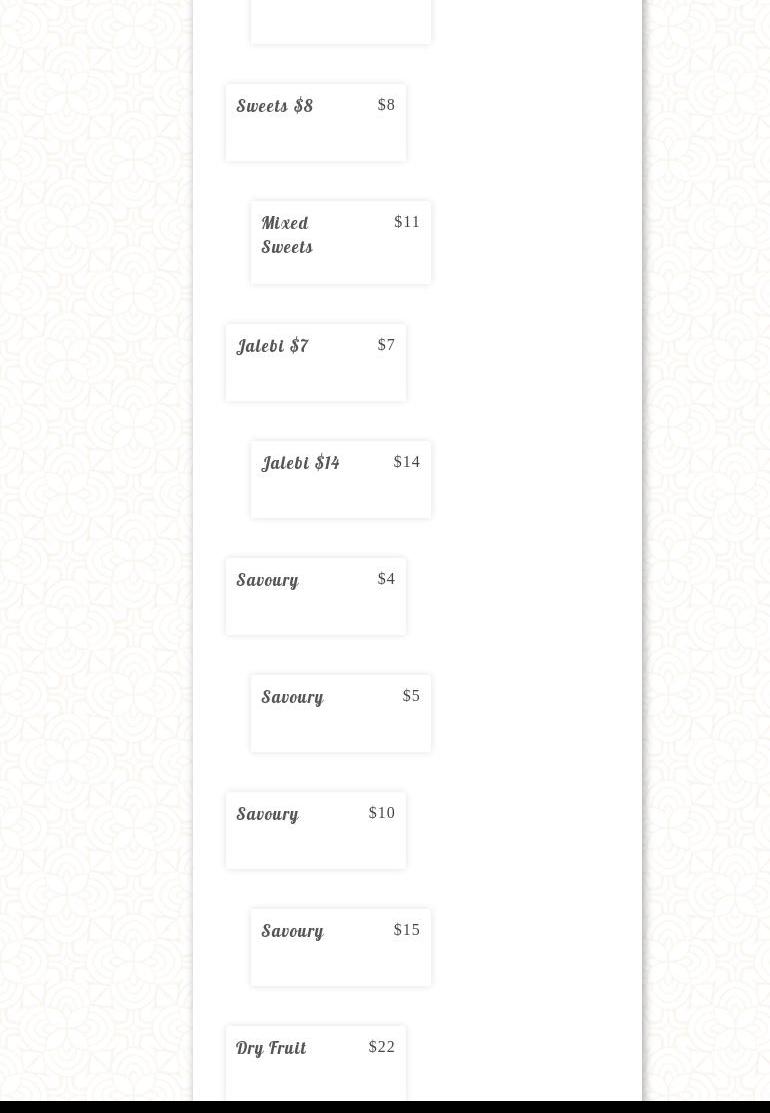Click the empty menu card above Sweets $8
Image resolution: width=770 pixels, height=1113 pixels.
(x=341, y=21)
